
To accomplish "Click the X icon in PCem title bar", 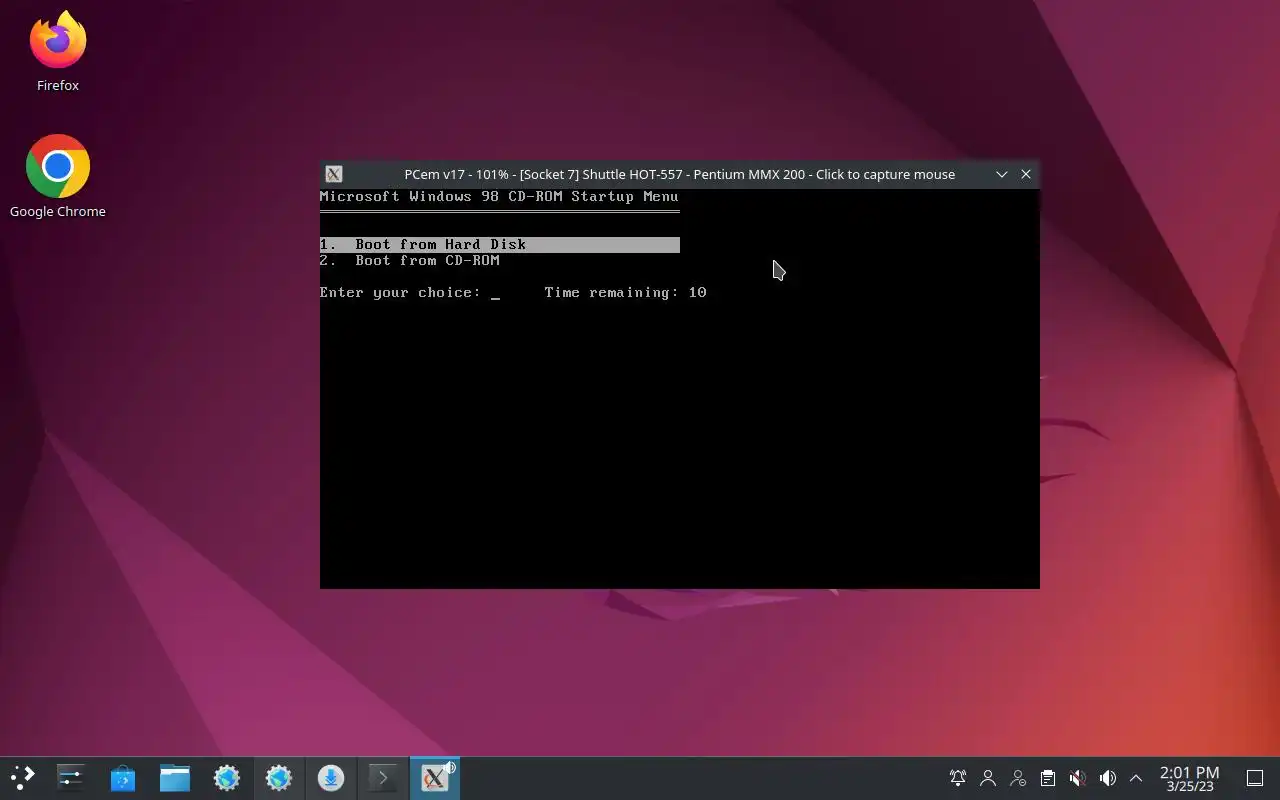I will 334,174.
